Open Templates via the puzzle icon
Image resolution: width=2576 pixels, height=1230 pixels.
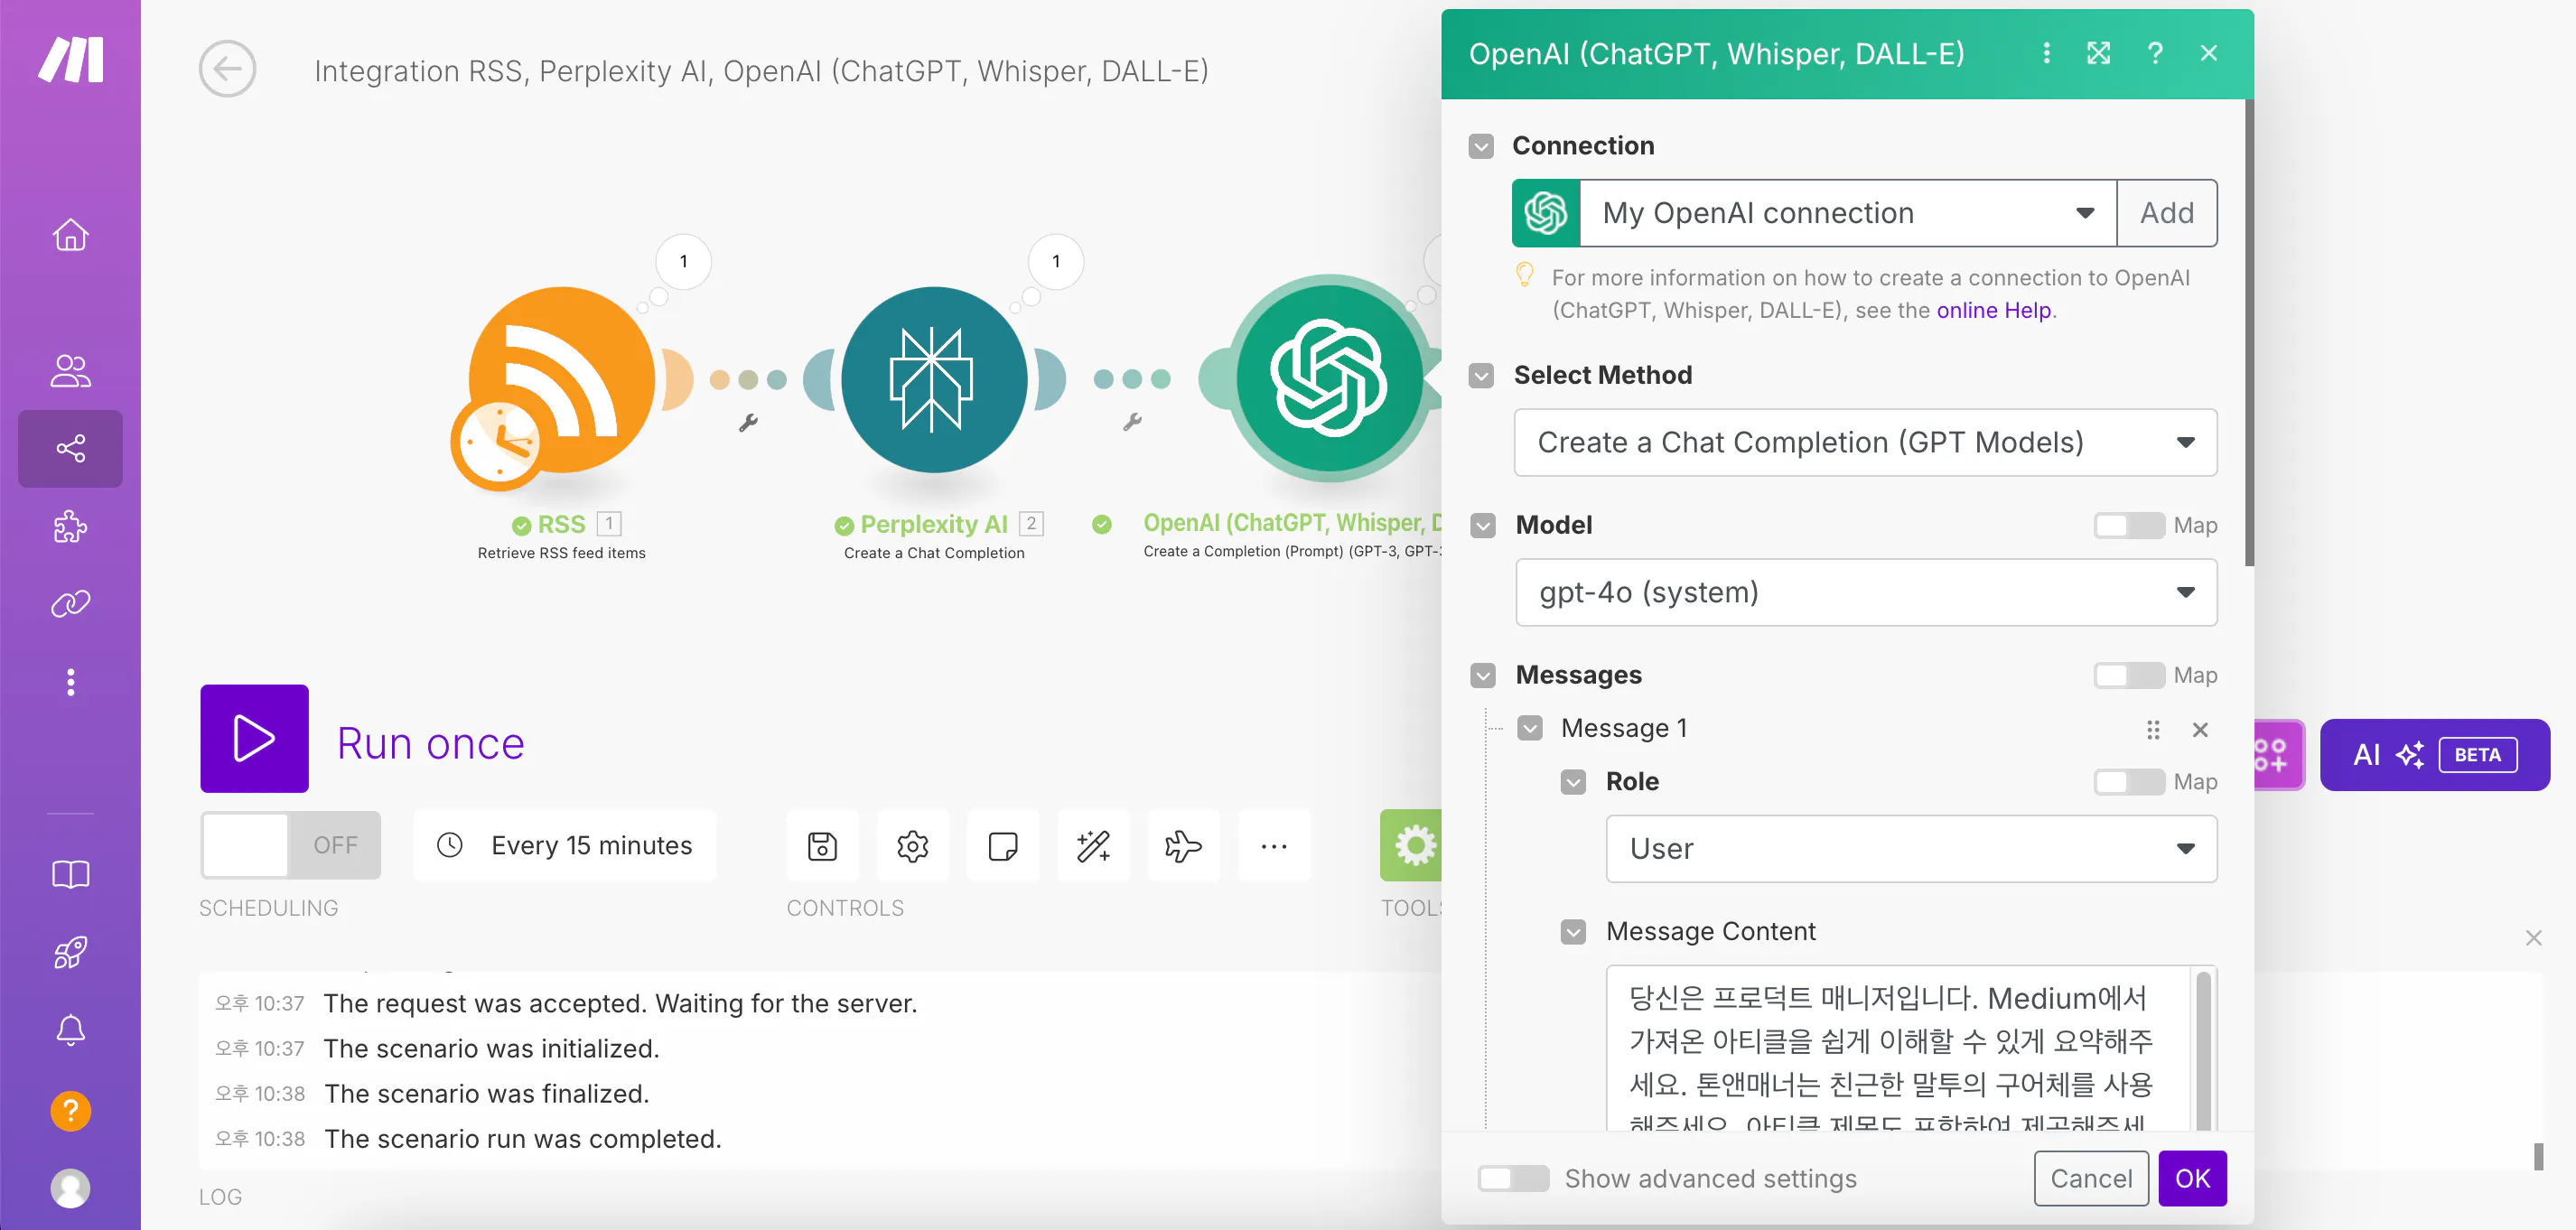[70, 526]
